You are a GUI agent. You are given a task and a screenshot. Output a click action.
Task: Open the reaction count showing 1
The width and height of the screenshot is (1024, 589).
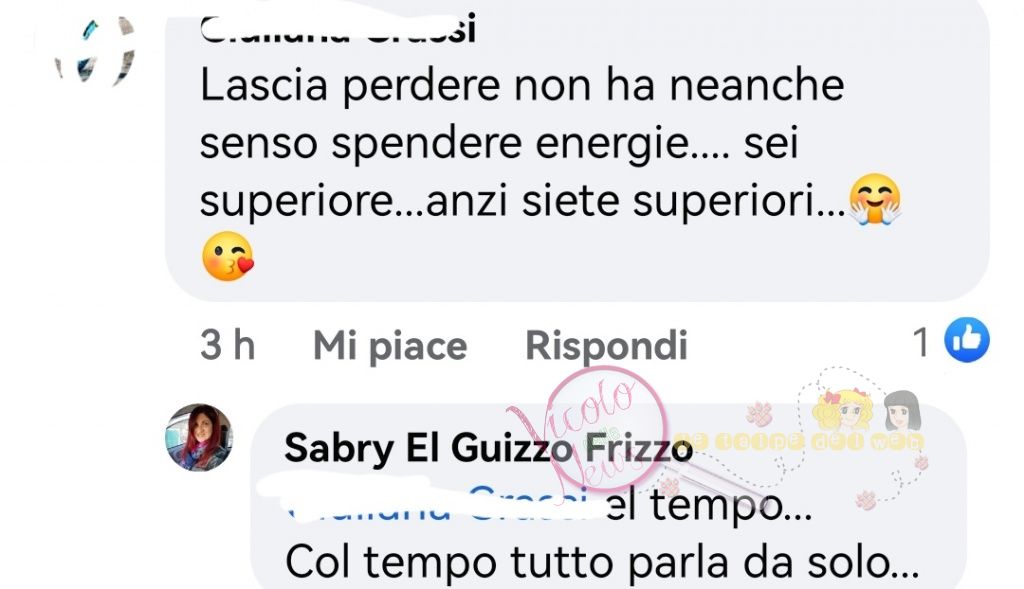pyautogui.click(x=921, y=342)
